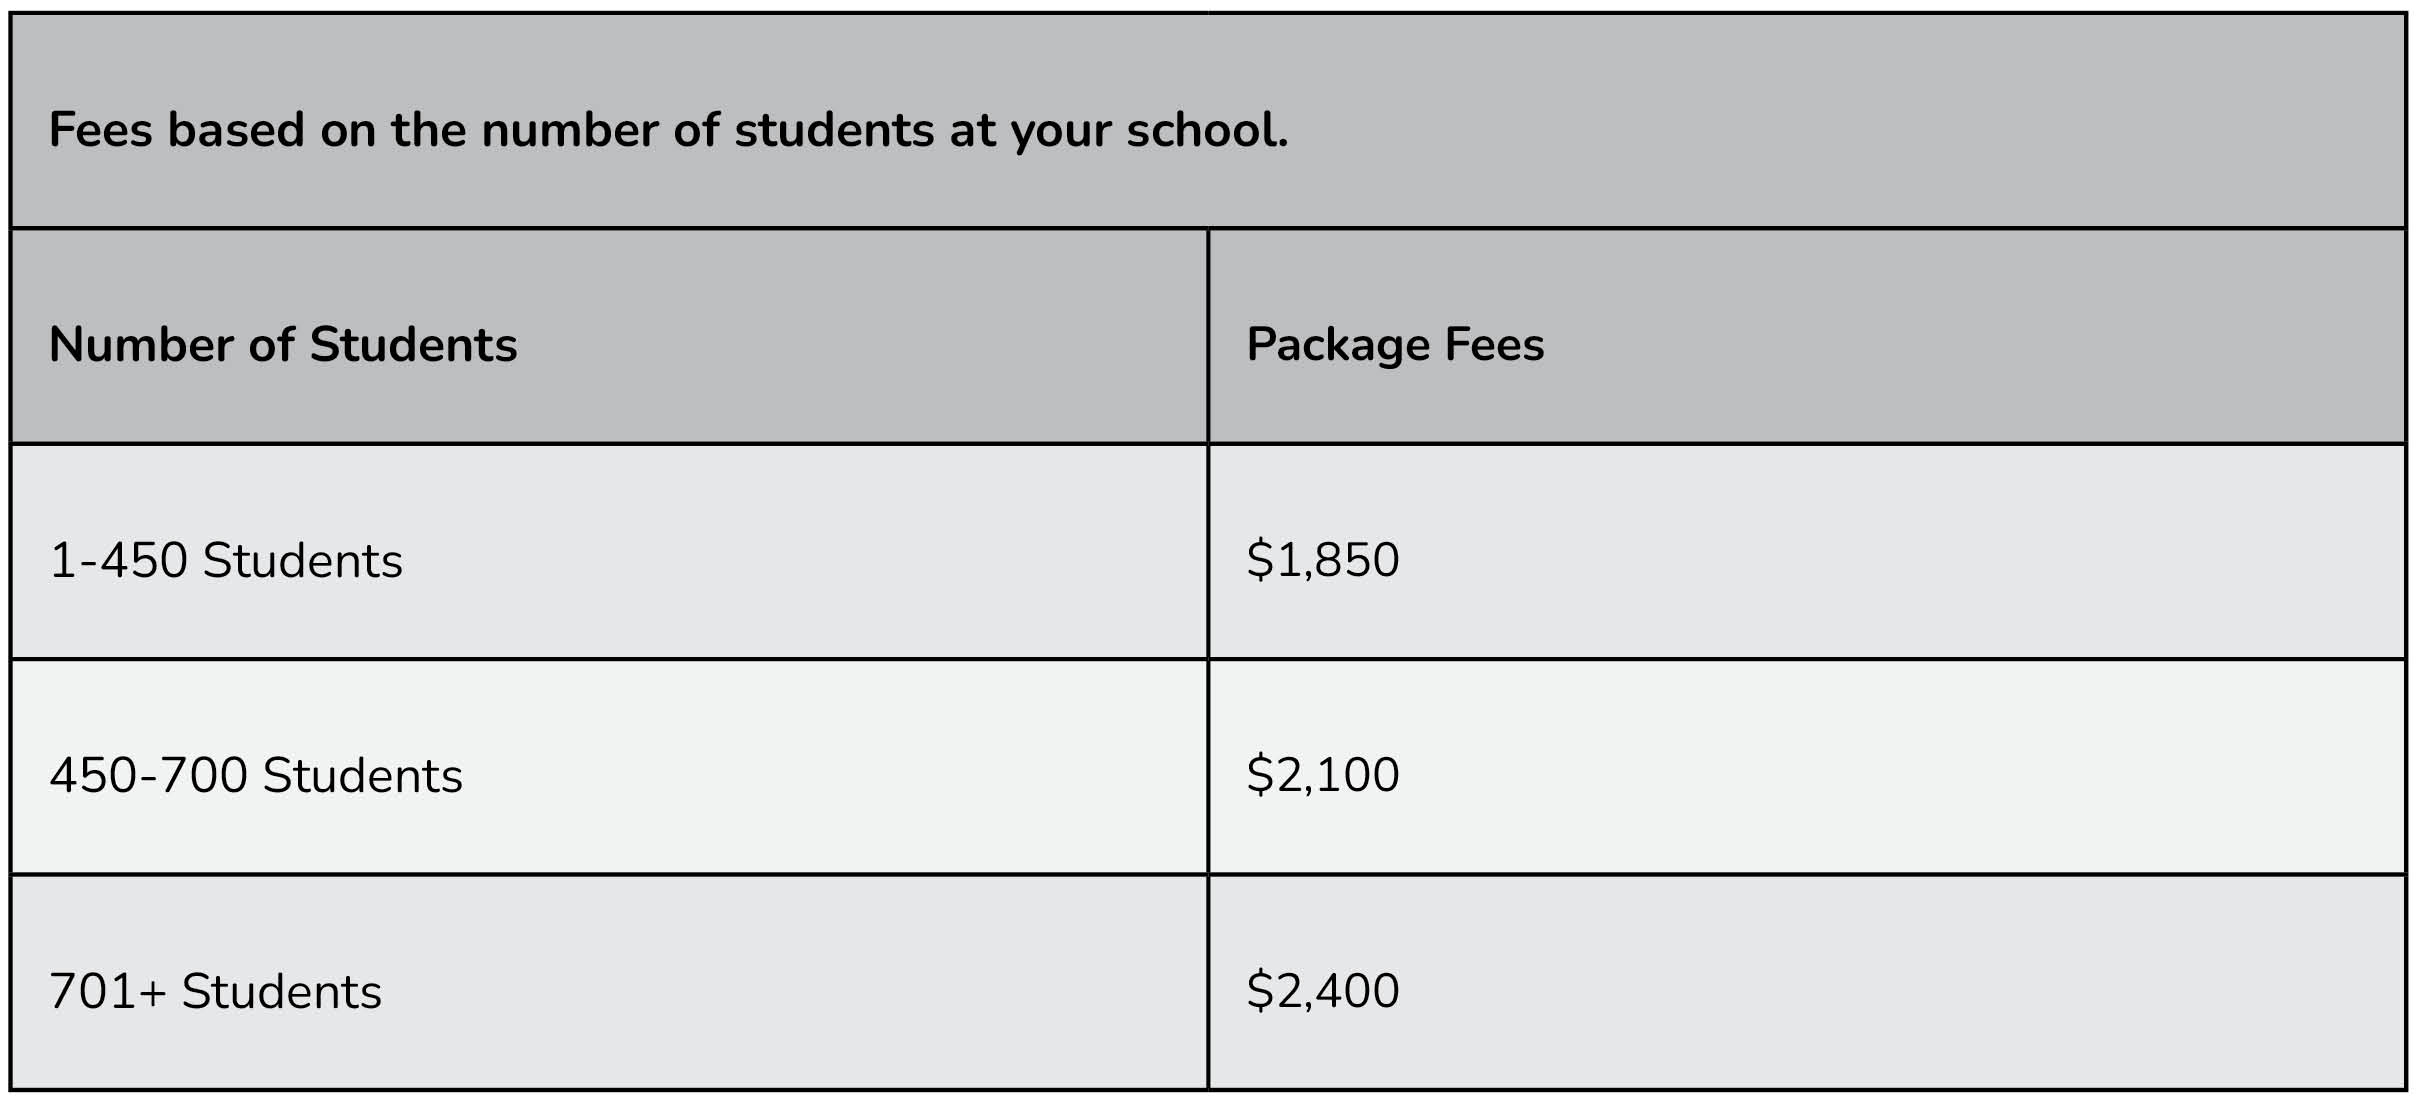
Task: Click the '701+' text
Action: pyautogui.click(x=107, y=992)
